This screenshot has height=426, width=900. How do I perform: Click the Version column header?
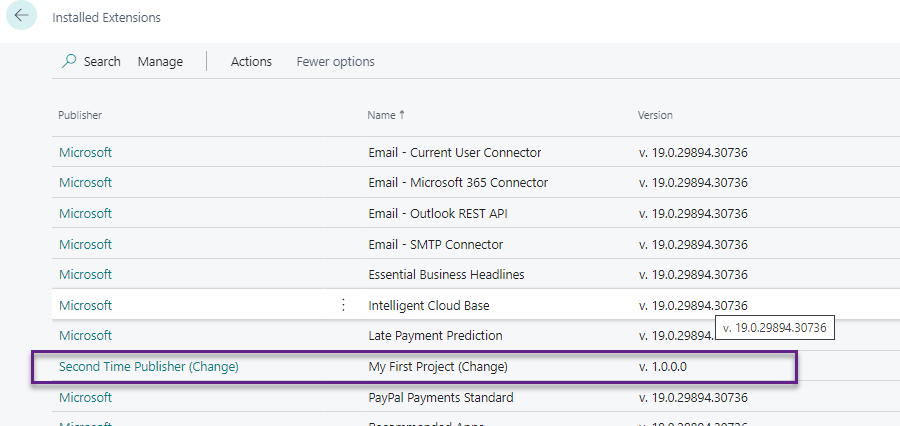coord(655,115)
